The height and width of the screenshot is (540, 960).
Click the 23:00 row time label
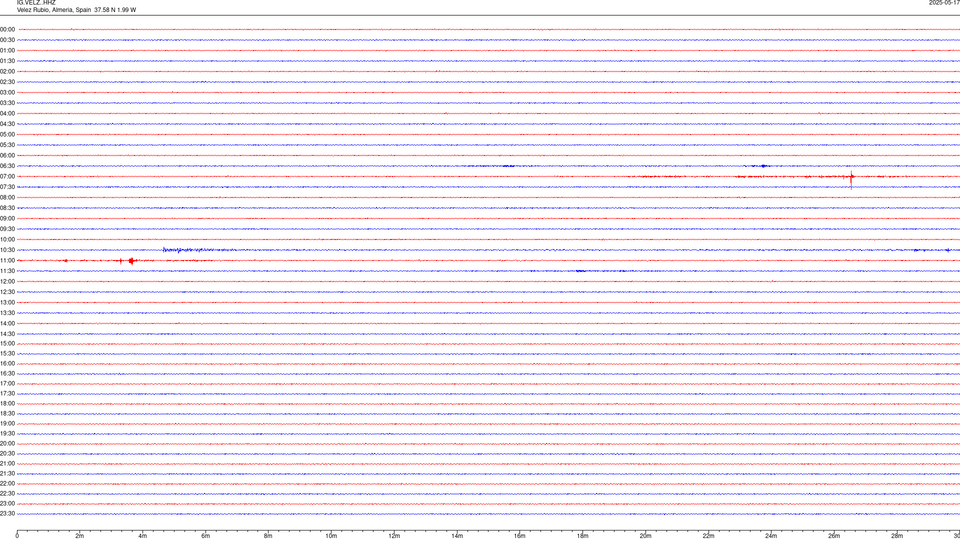point(8,504)
